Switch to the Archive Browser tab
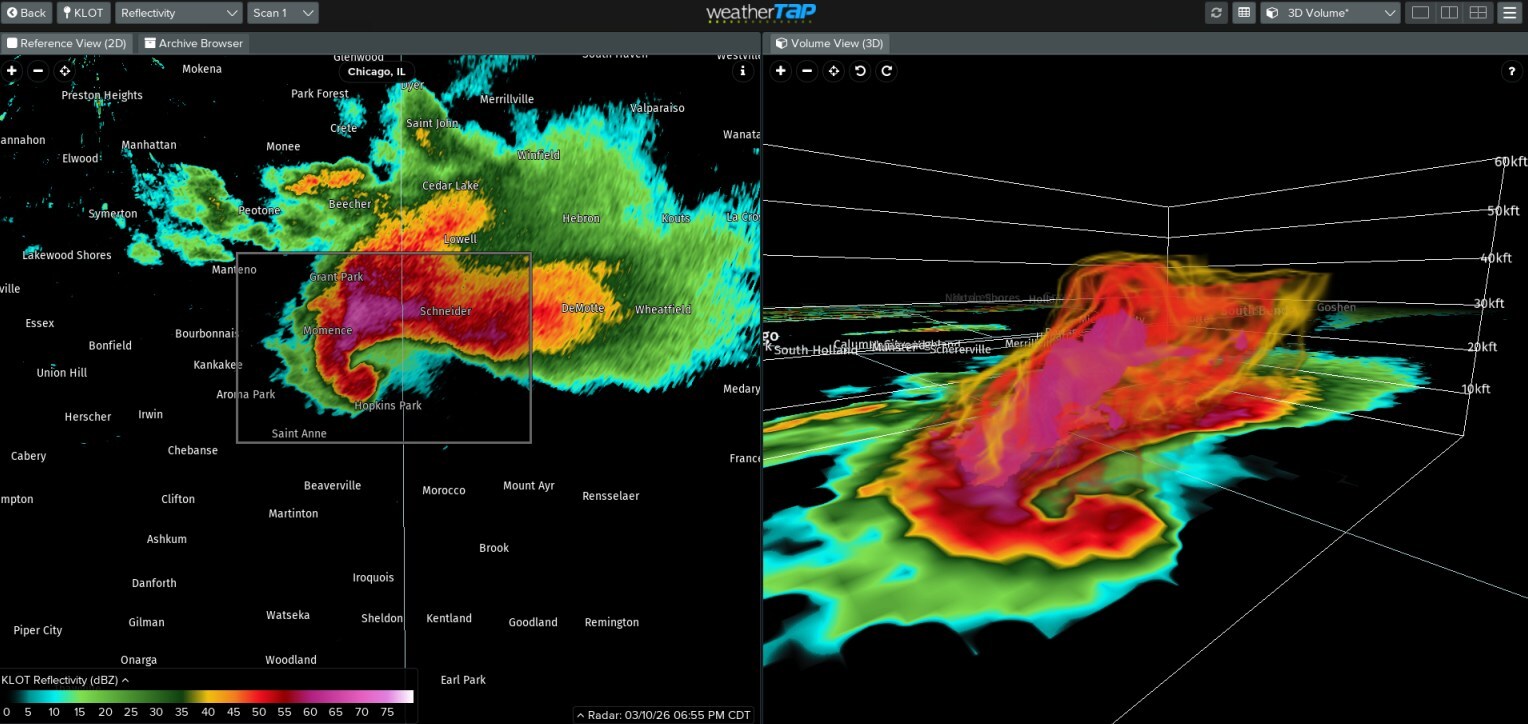This screenshot has width=1528, height=724. (x=193, y=44)
